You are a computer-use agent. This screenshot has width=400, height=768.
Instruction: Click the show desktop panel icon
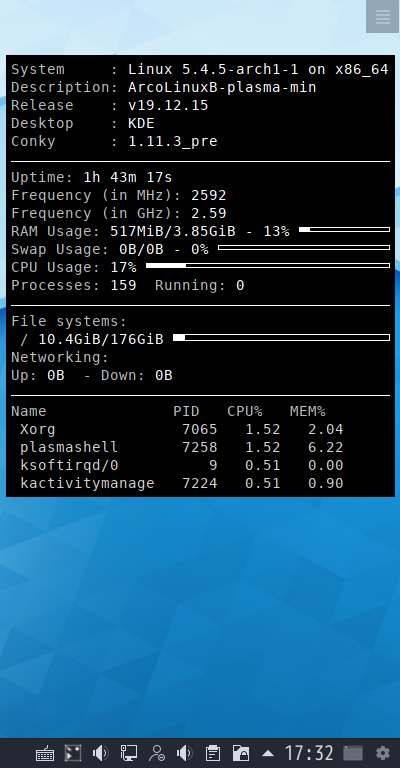point(353,753)
